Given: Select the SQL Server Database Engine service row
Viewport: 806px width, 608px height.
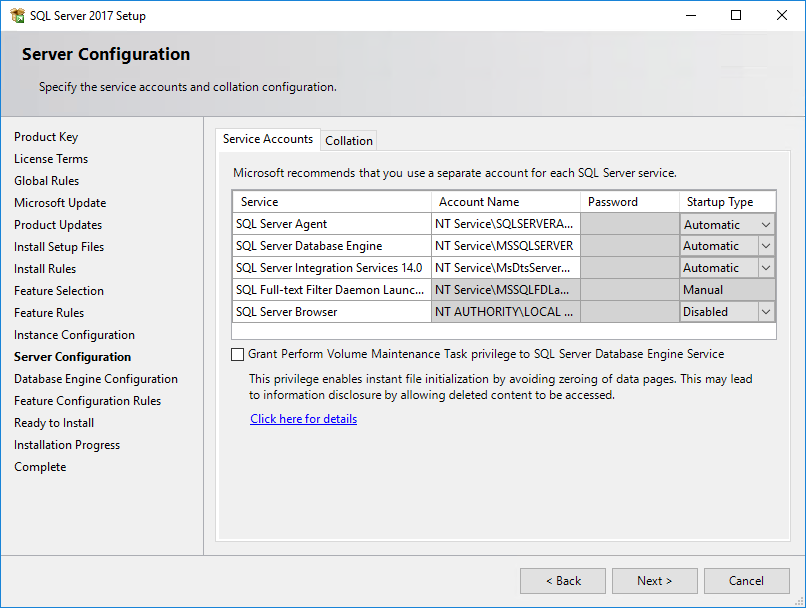Looking at the screenshot, I should pos(332,246).
